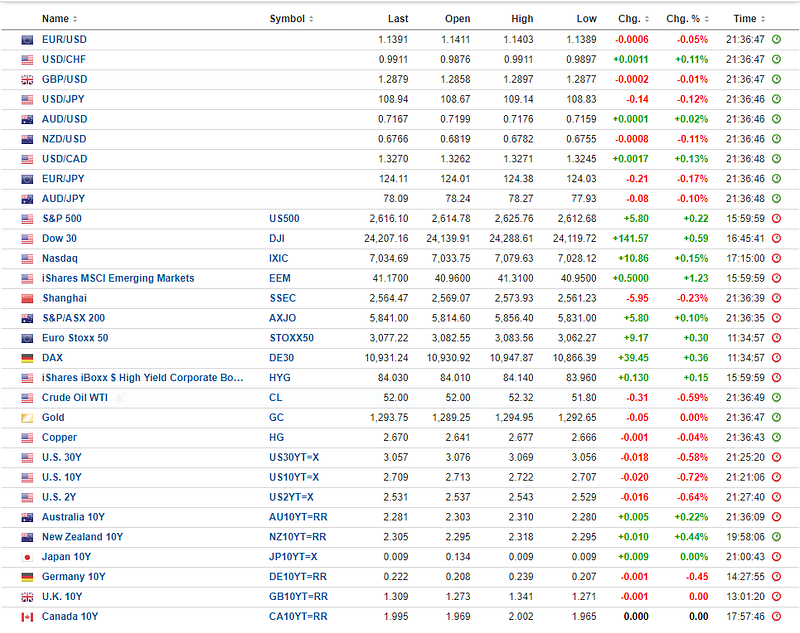
Task: Click the SSEC symbol
Action: click(283, 298)
